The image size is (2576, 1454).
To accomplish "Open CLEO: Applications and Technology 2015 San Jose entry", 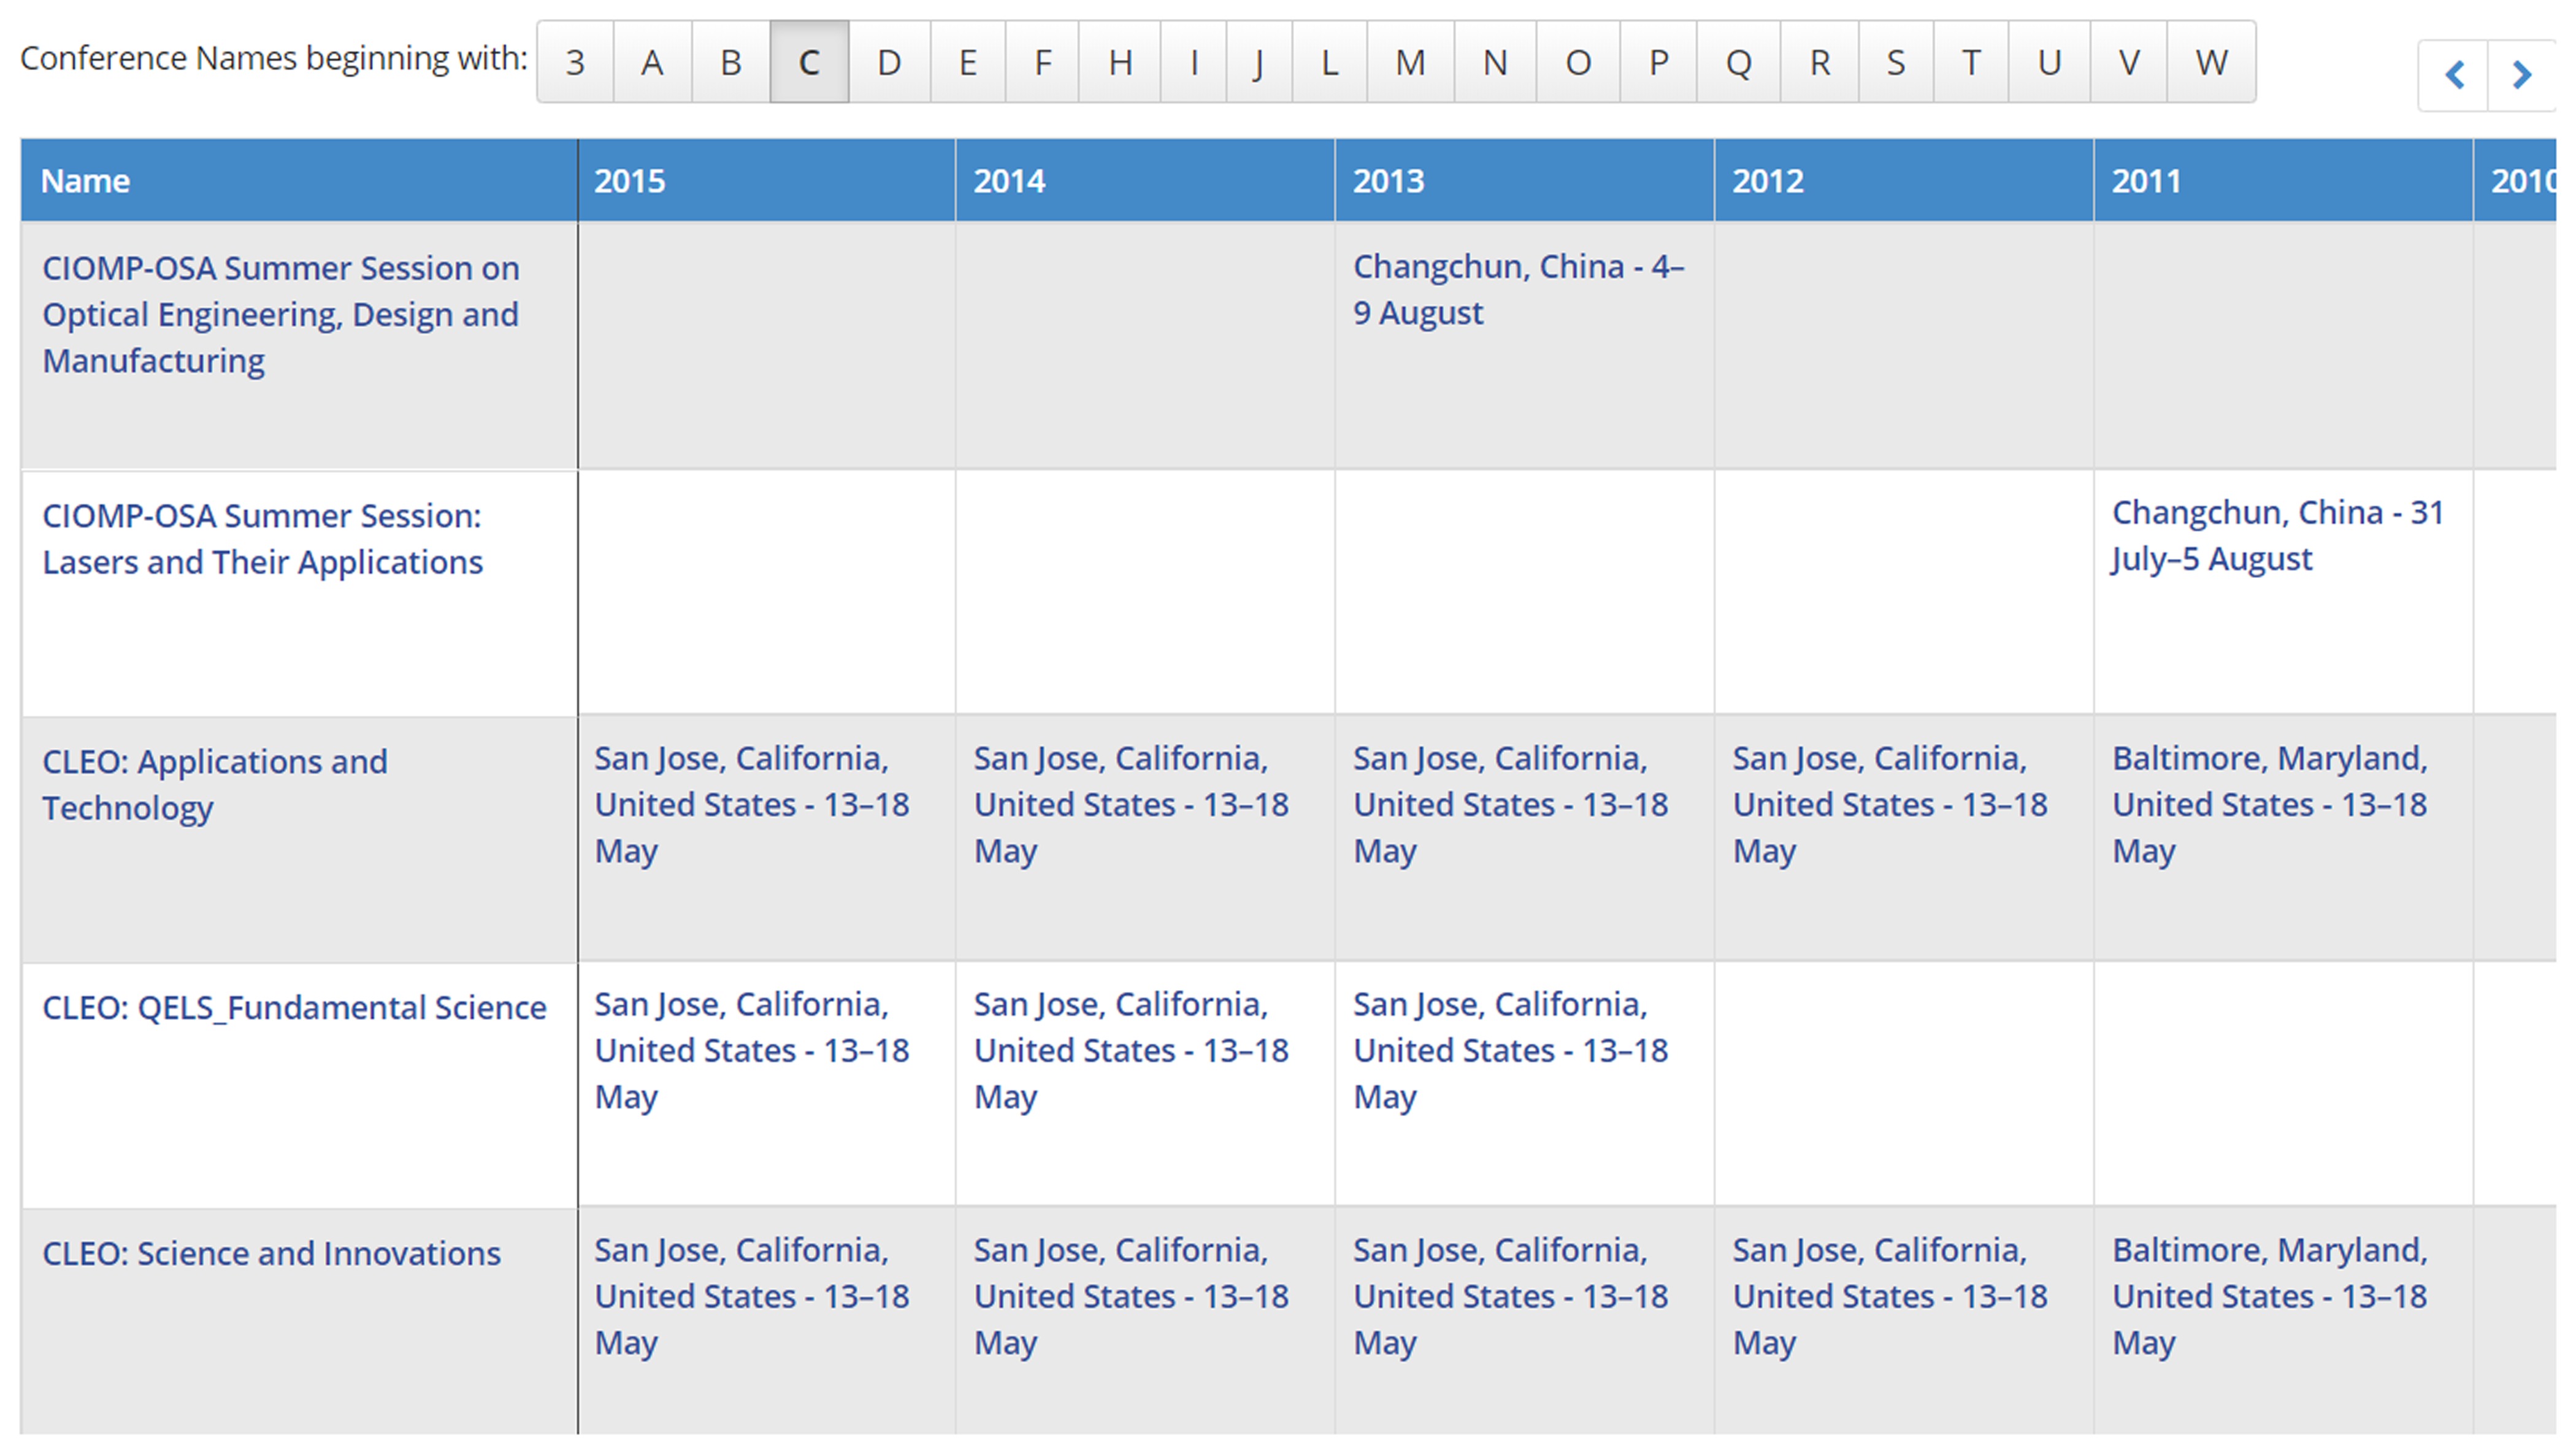I will click(752, 804).
